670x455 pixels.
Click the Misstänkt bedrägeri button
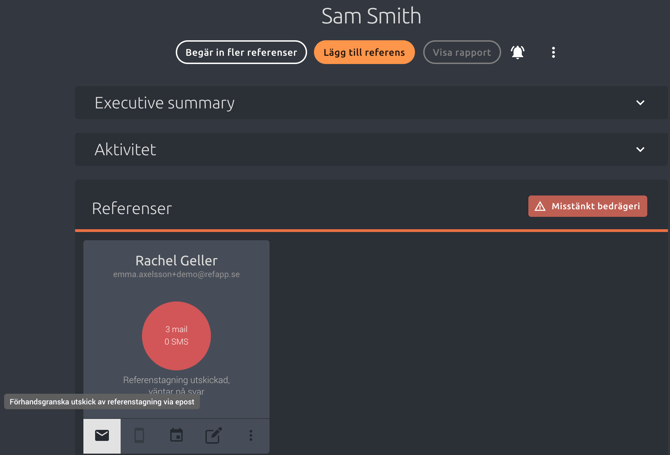(x=588, y=206)
